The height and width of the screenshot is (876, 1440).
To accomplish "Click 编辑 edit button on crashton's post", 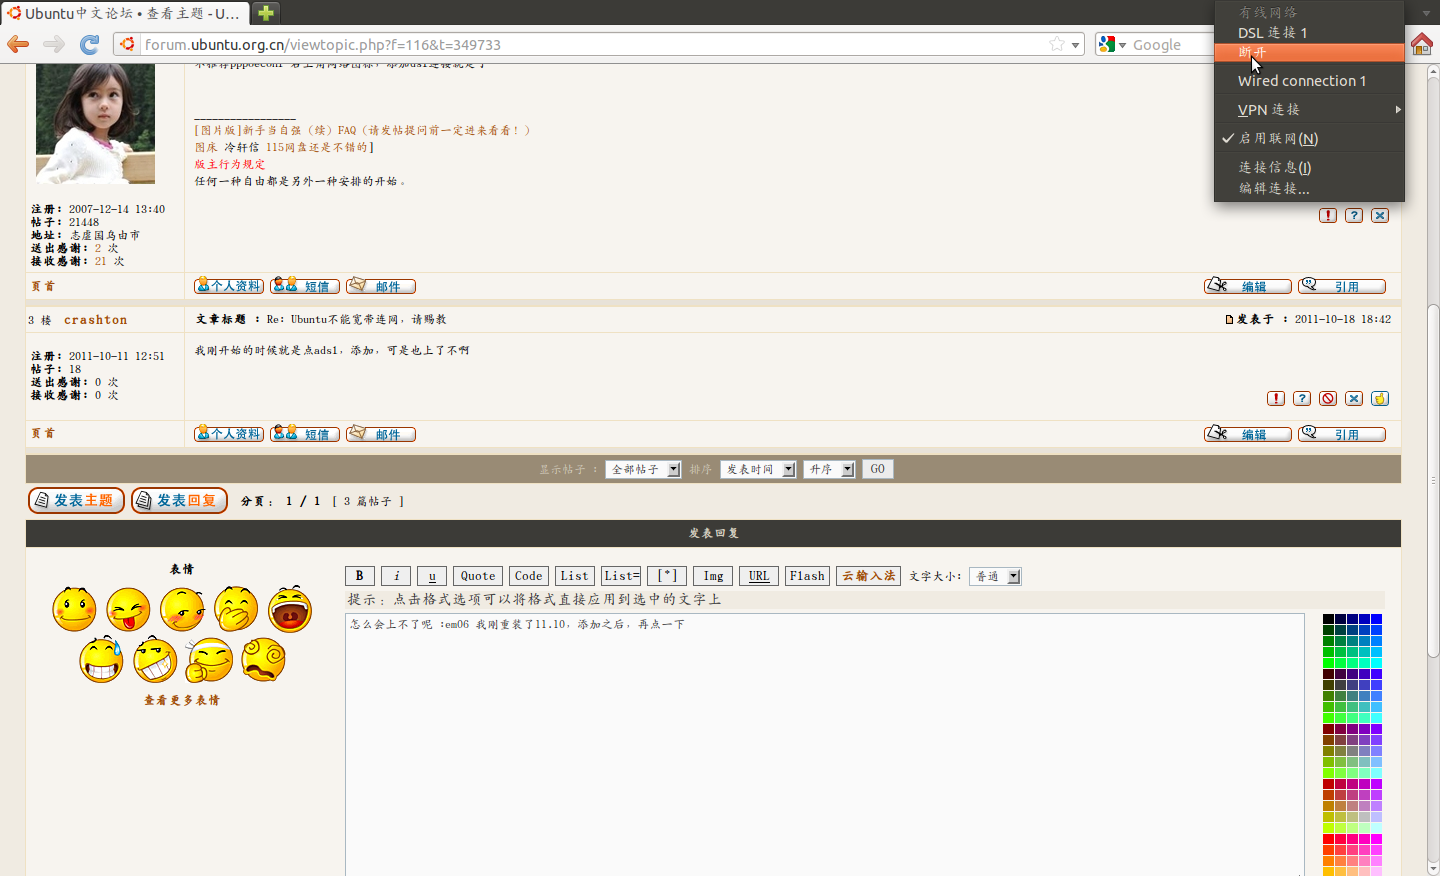I will tap(1248, 433).
